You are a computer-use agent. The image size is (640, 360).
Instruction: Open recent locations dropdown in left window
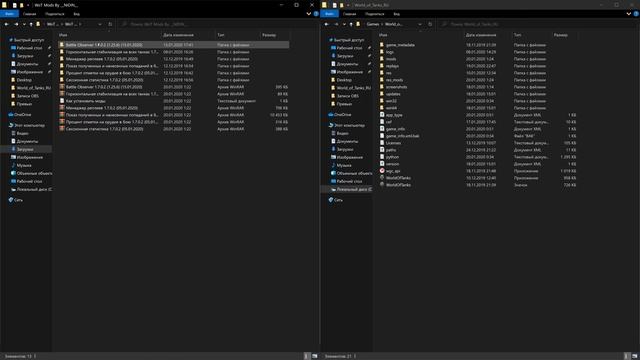pyautogui.click(x=24, y=24)
